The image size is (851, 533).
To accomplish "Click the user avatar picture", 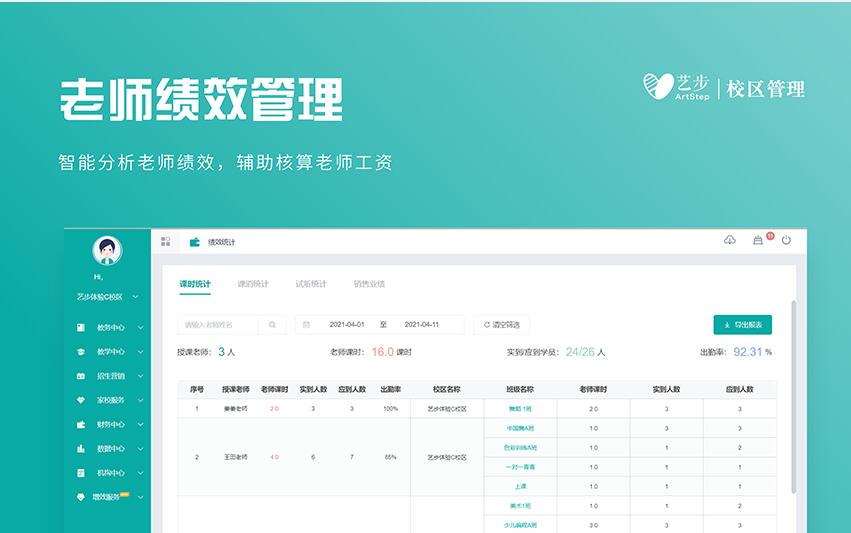I will tap(107, 250).
